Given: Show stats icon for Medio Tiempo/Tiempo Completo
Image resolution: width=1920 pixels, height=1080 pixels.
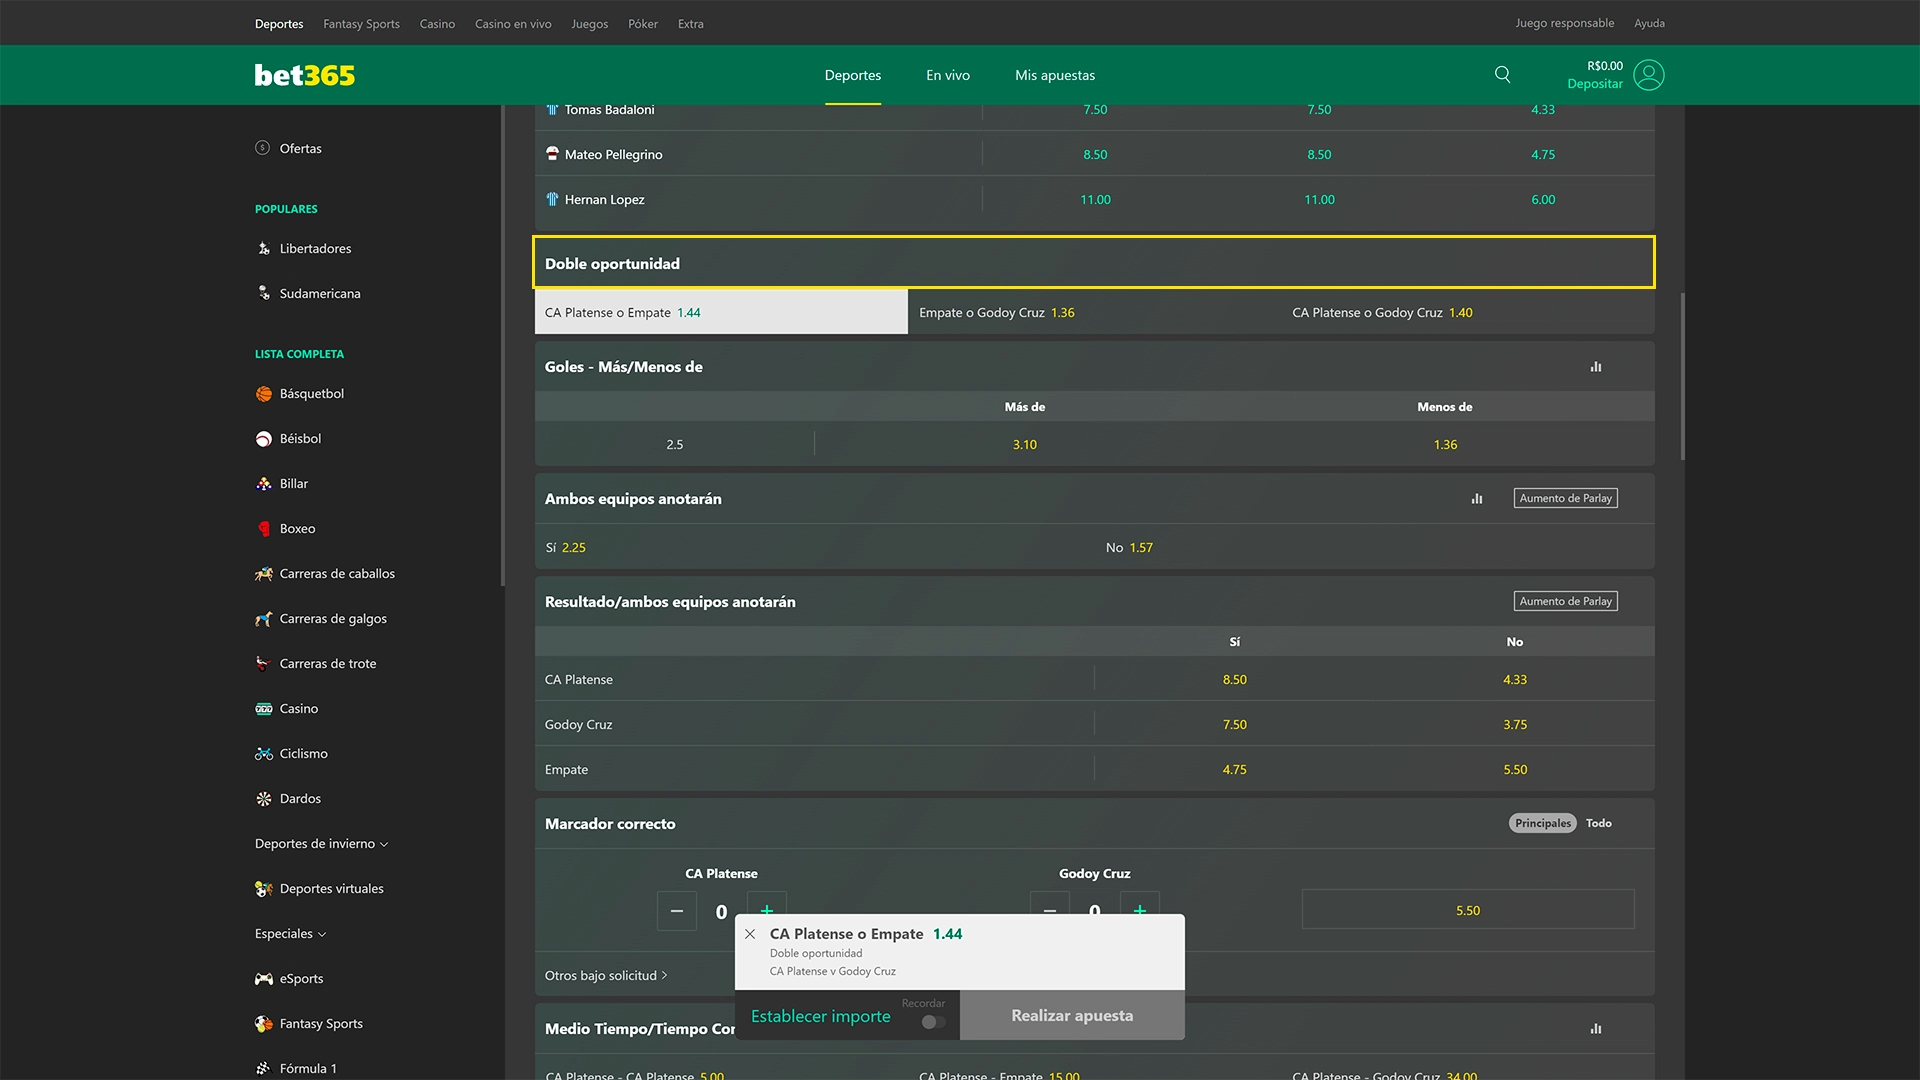Looking at the screenshot, I should (1596, 1029).
